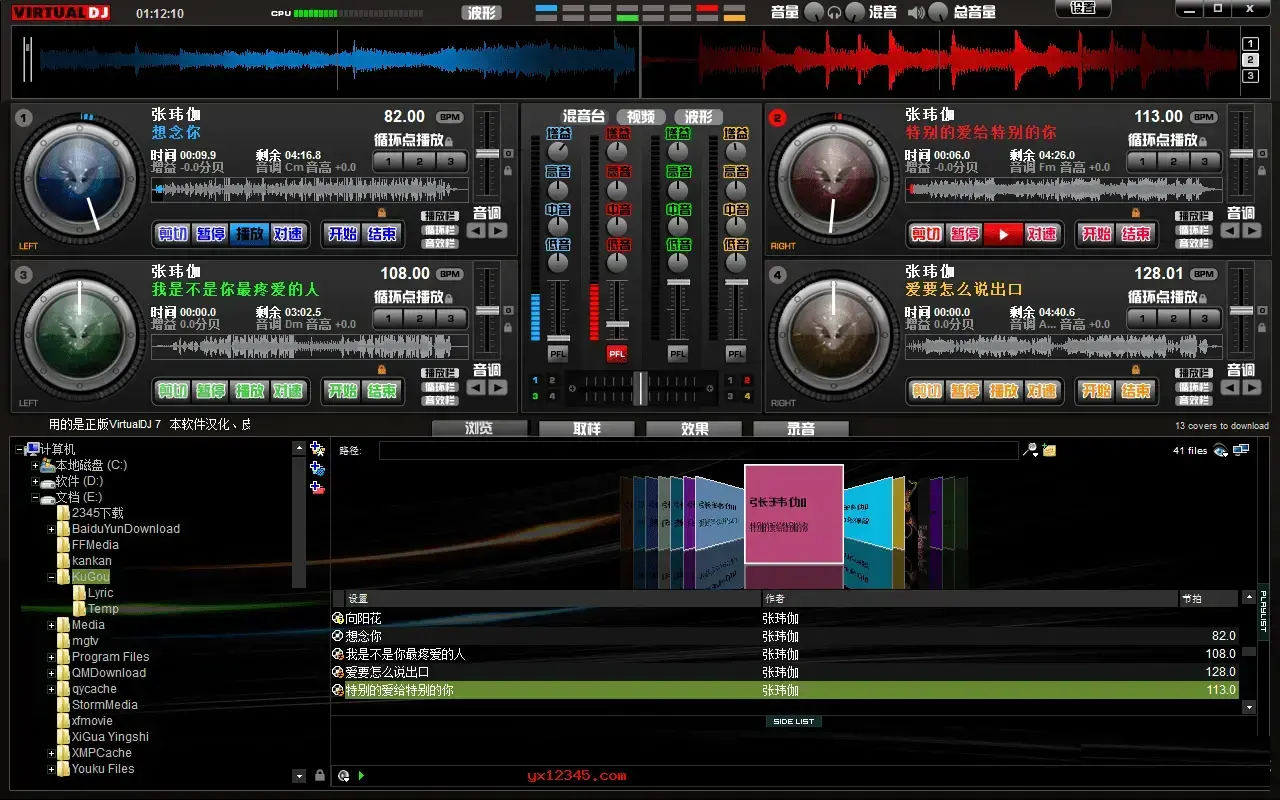Toggle PFL on the first mixer channel

click(558, 353)
